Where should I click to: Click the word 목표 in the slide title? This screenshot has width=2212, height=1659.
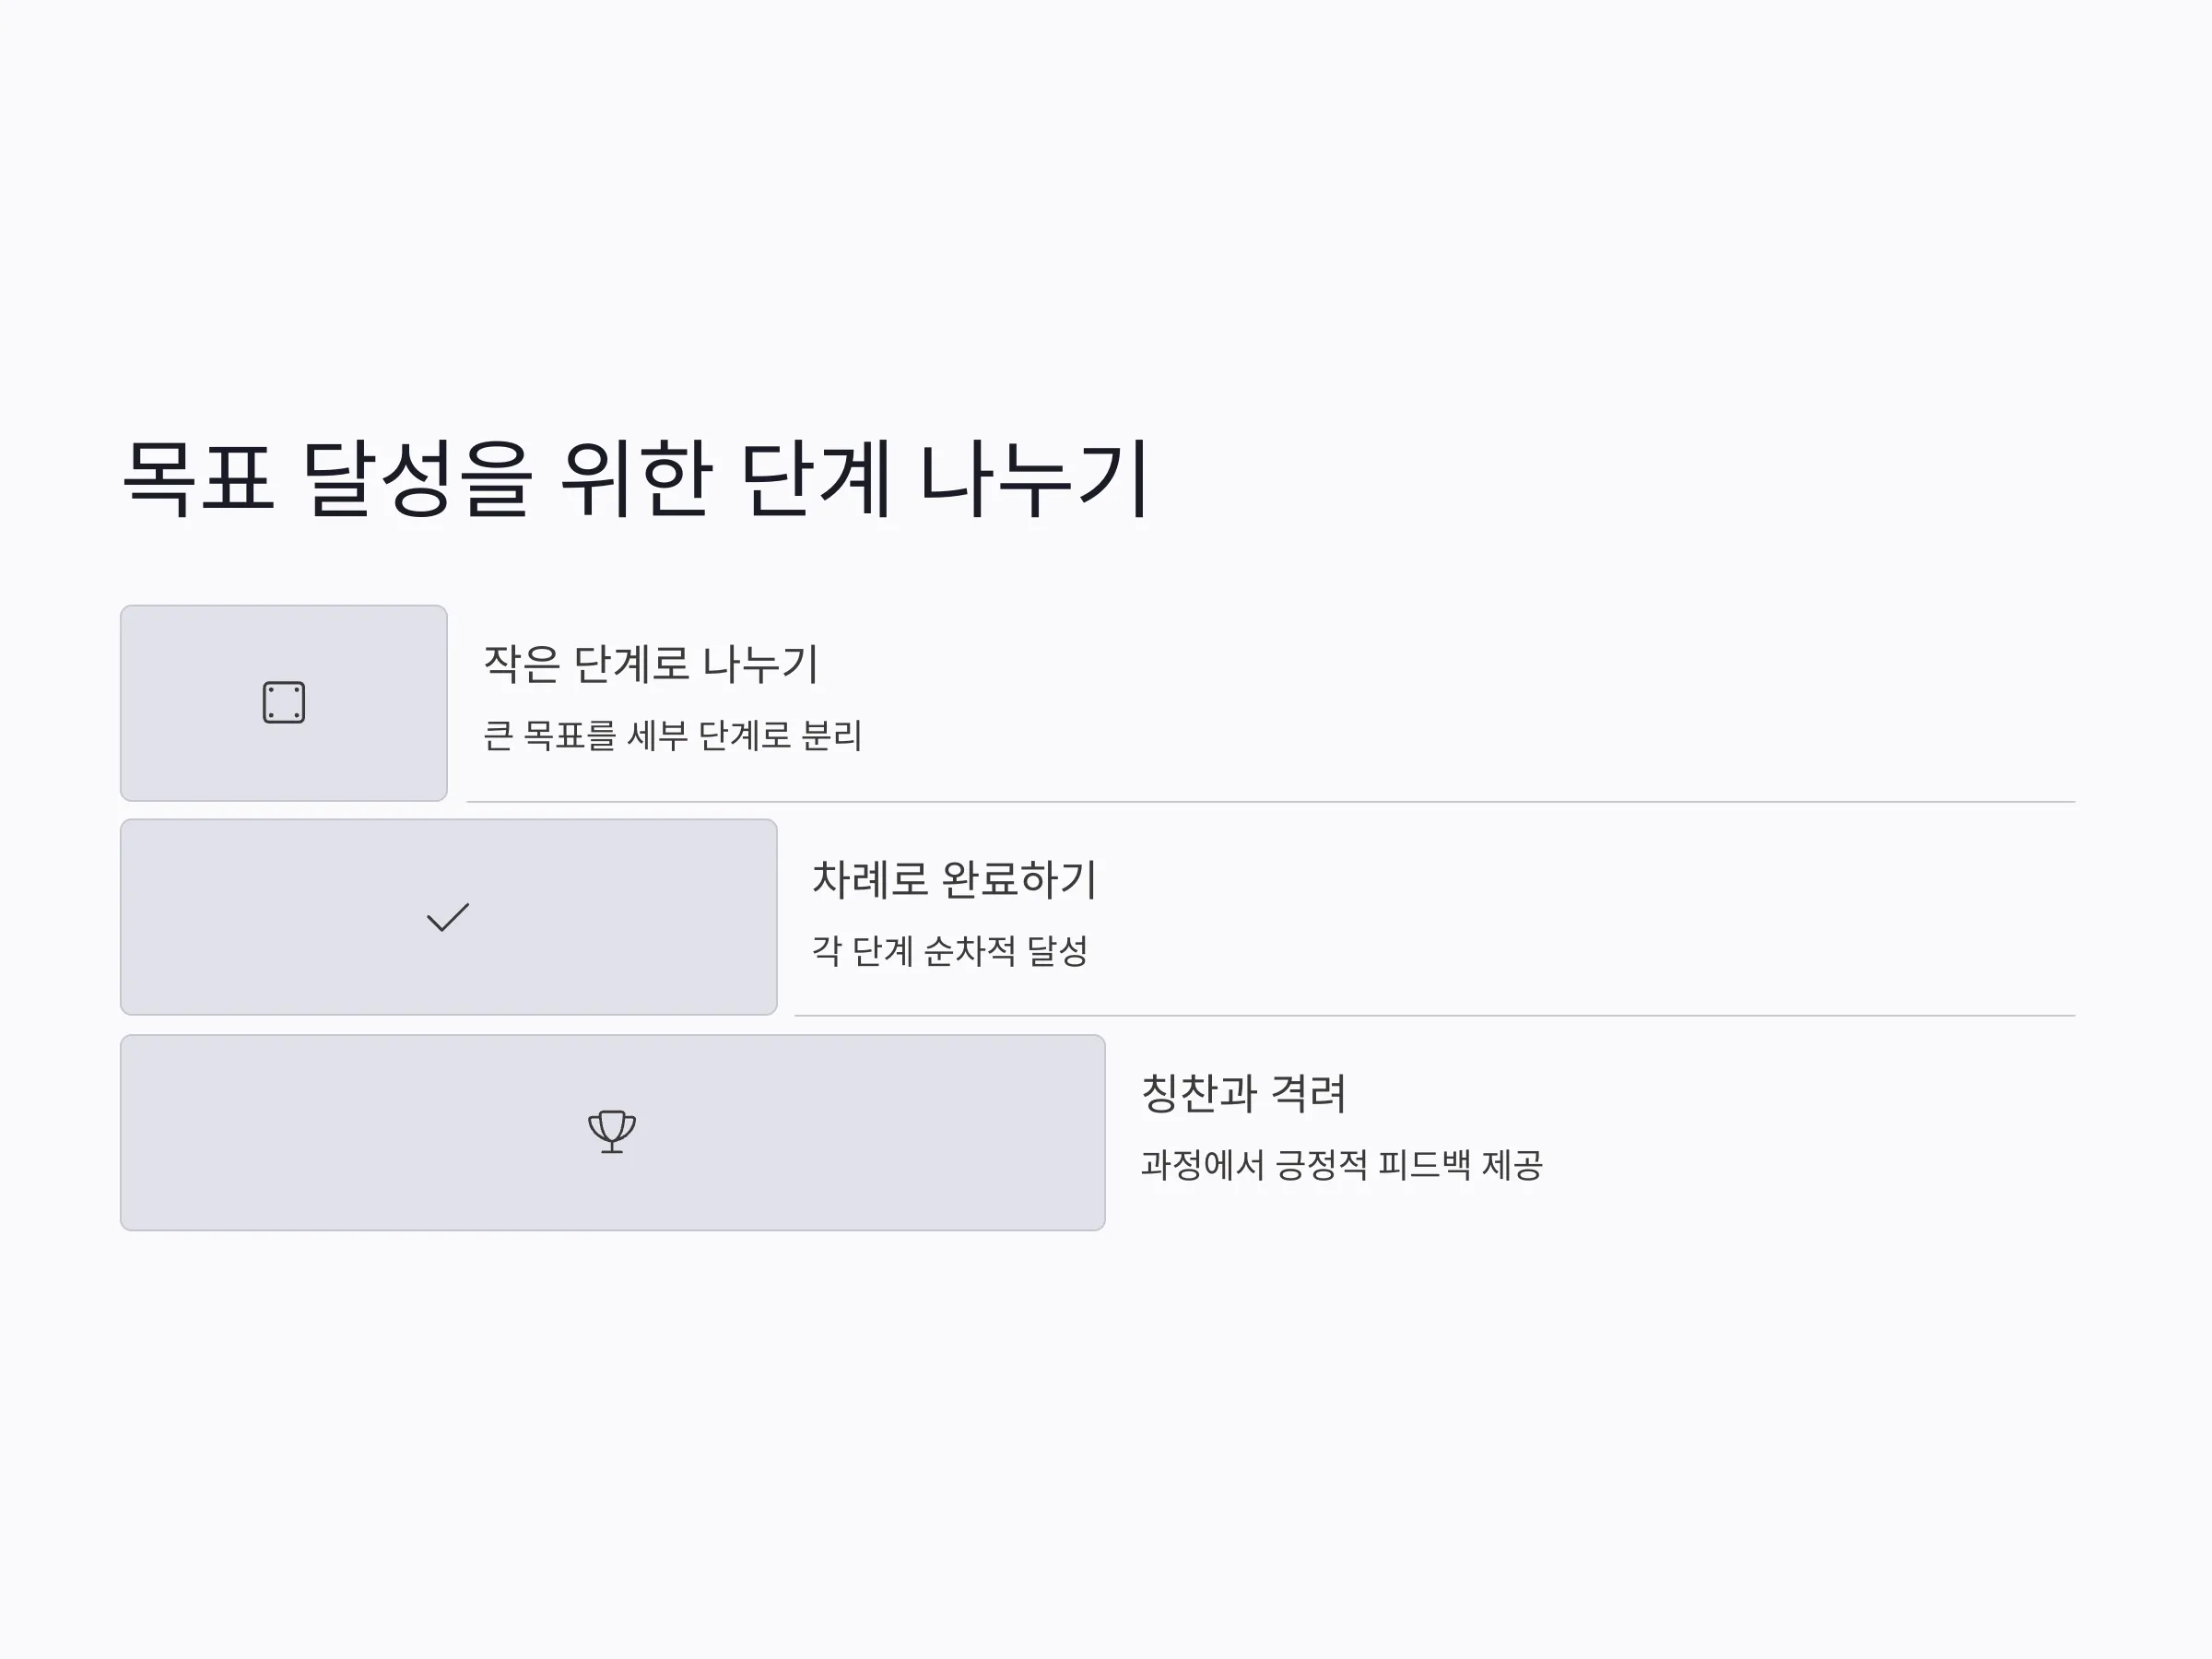click(x=198, y=479)
